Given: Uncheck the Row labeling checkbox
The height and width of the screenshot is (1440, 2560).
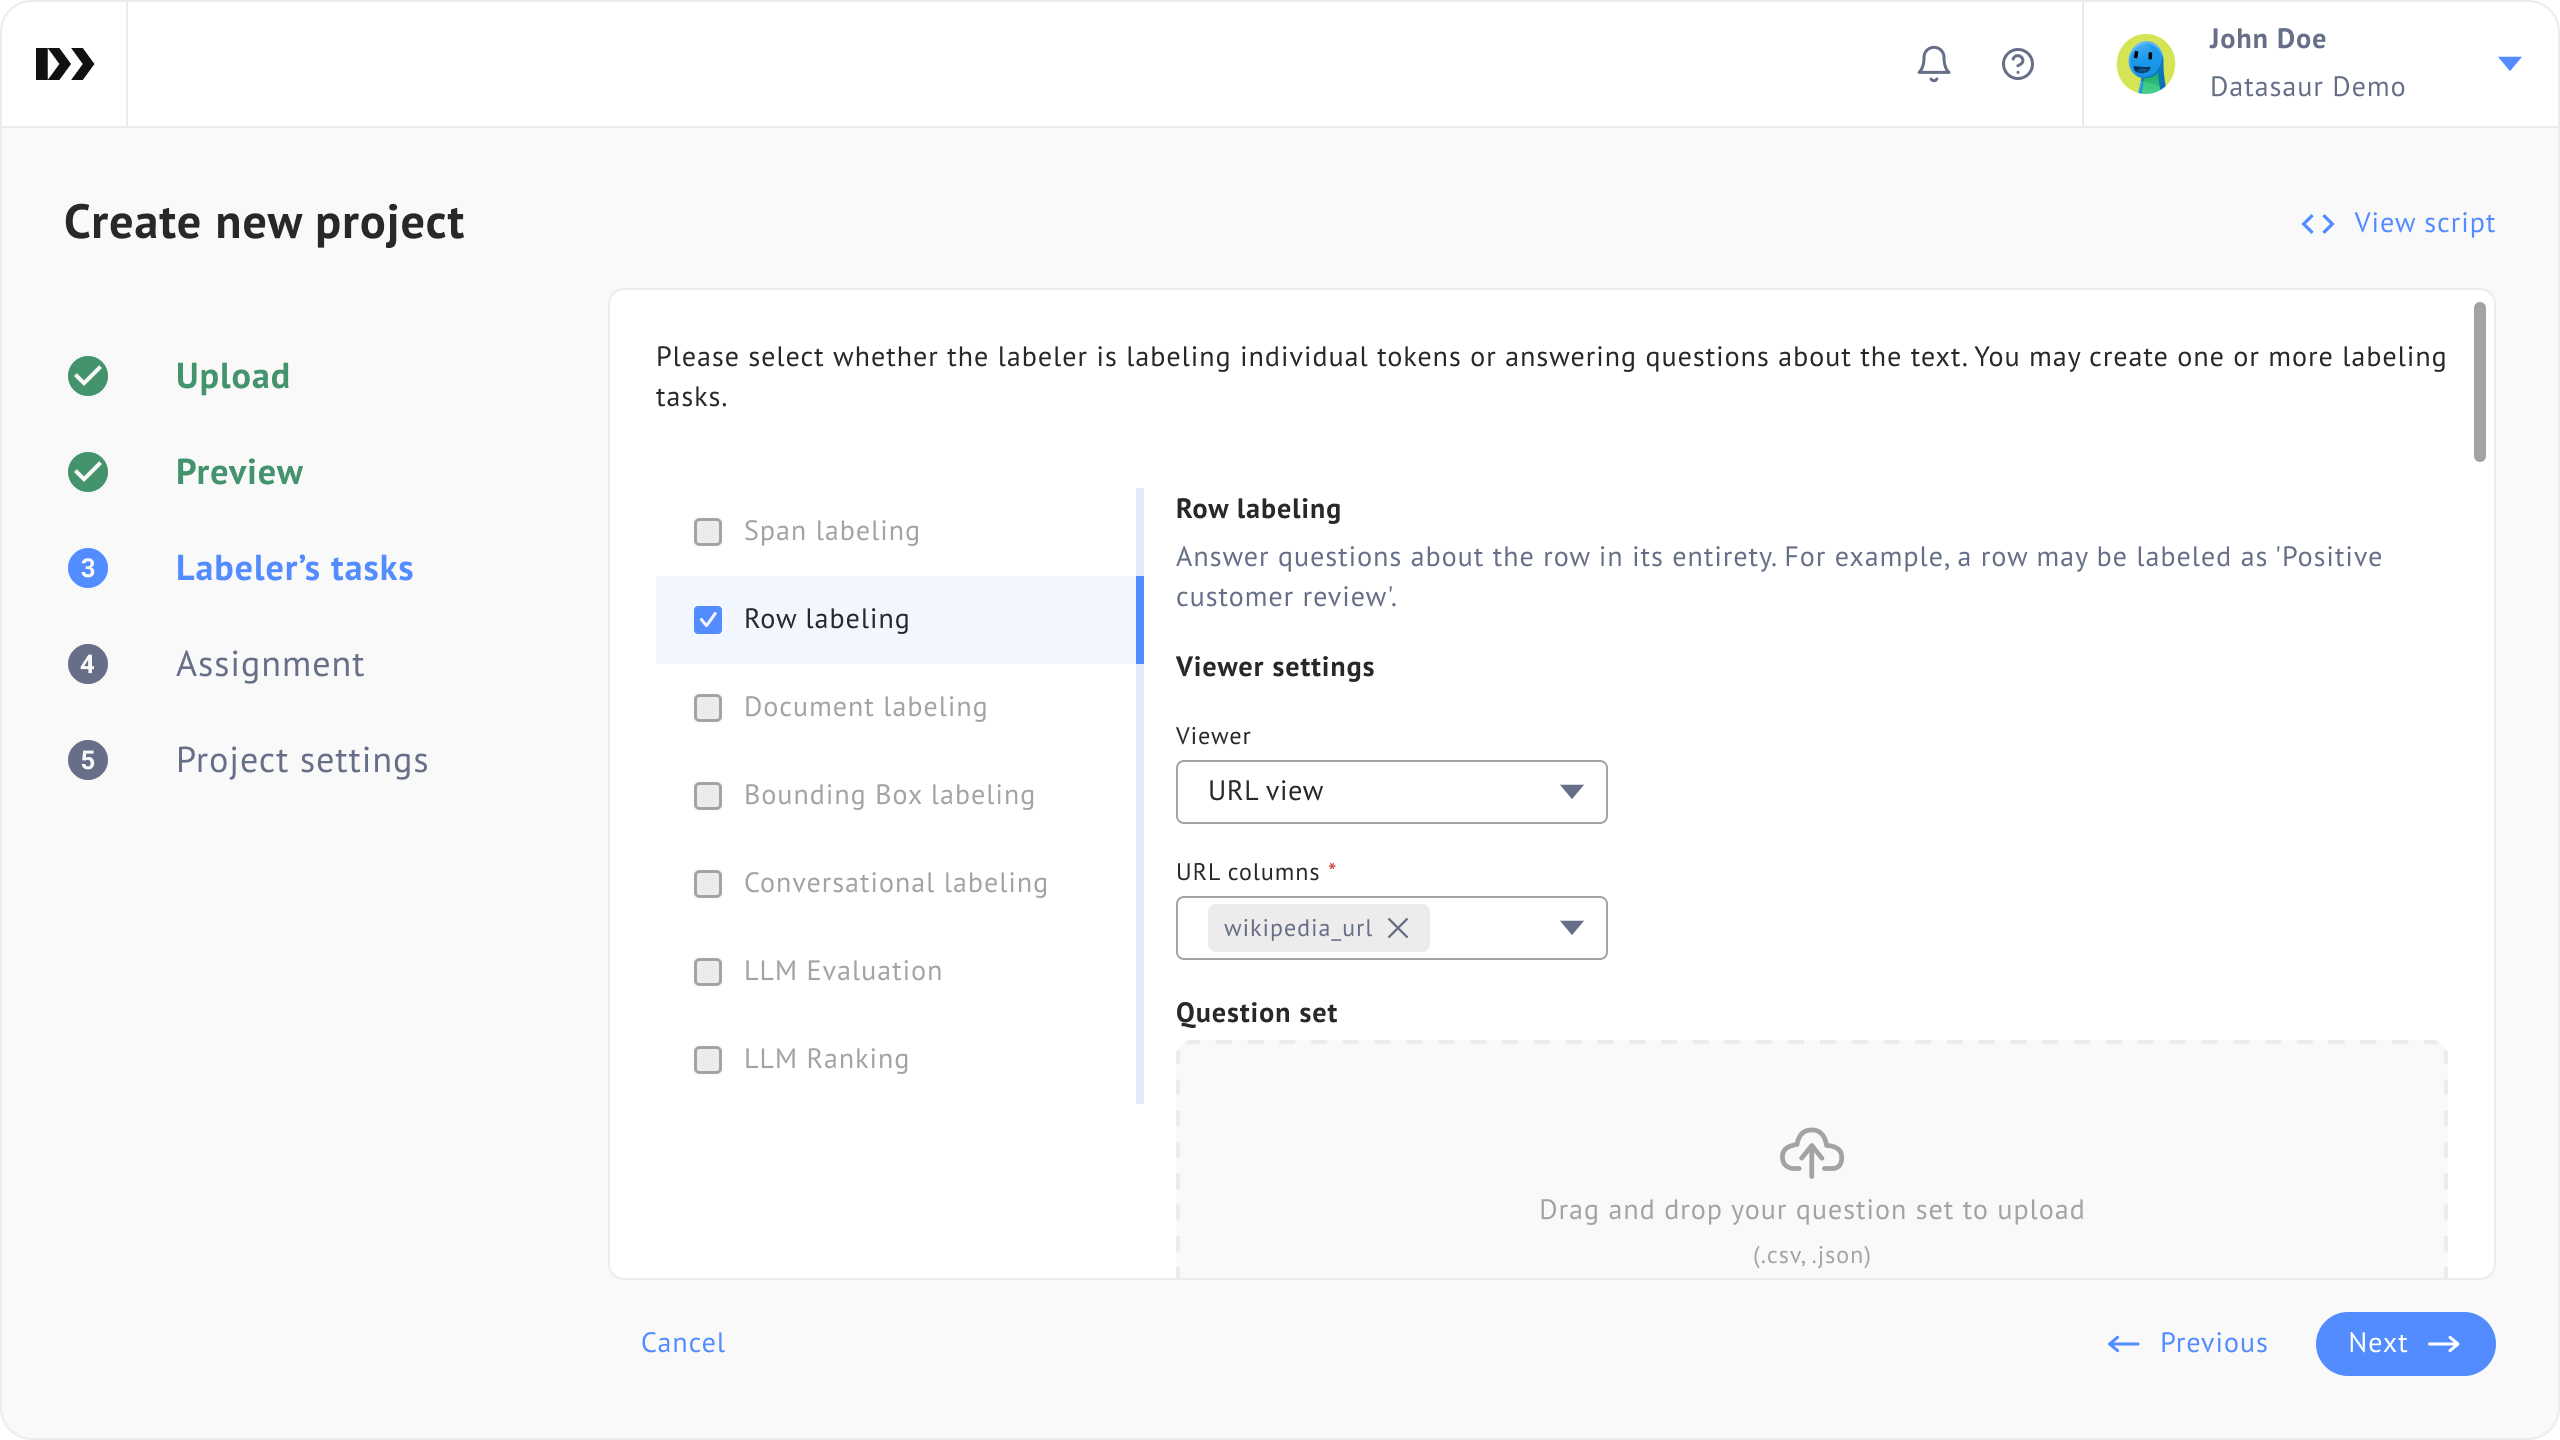Looking at the screenshot, I should 708,619.
